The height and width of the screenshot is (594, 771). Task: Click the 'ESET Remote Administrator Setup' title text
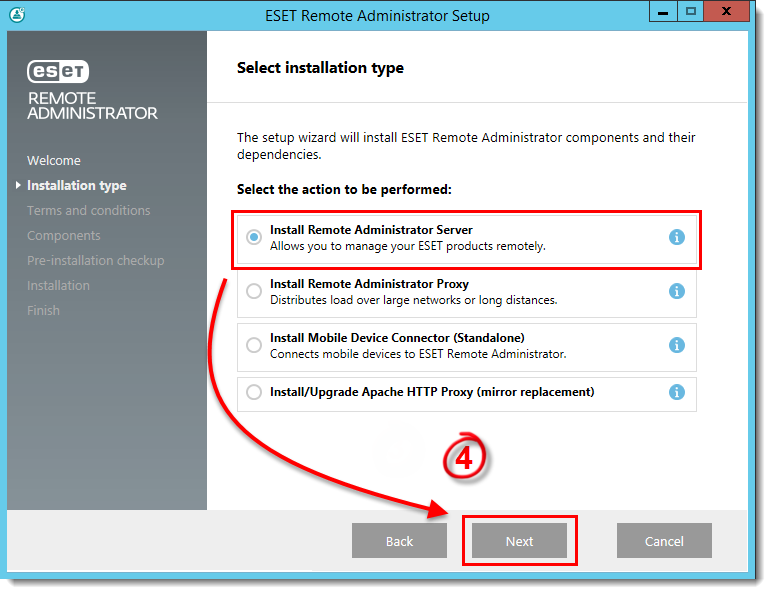(377, 16)
